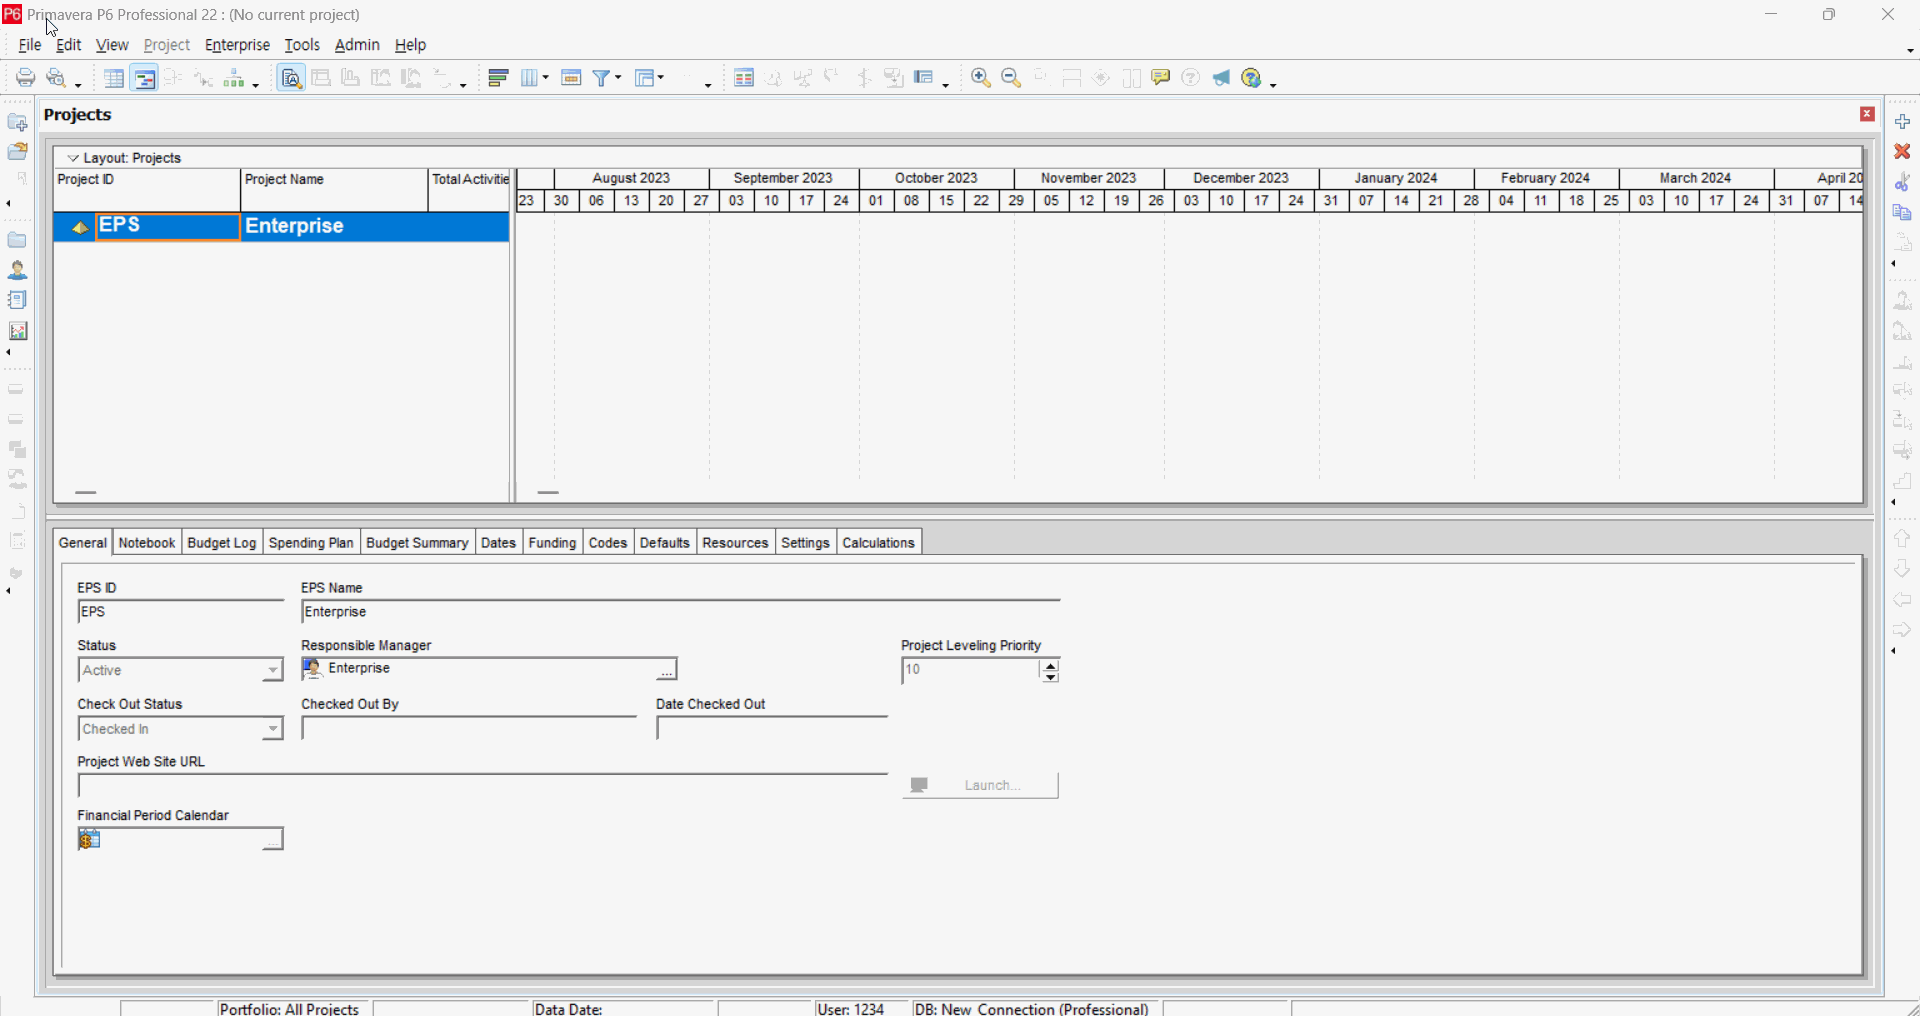Open the File menu
The width and height of the screenshot is (1920, 1016).
tap(30, 45)
